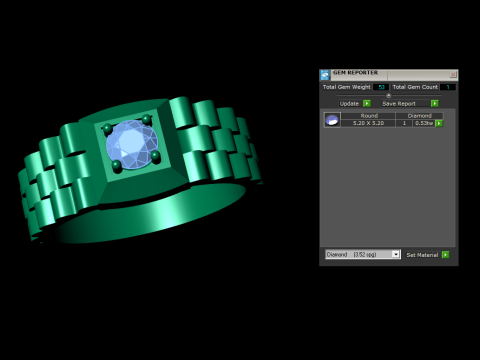Click the '0.53tw' weight cell
480x360 pixels.
[424, 123]
